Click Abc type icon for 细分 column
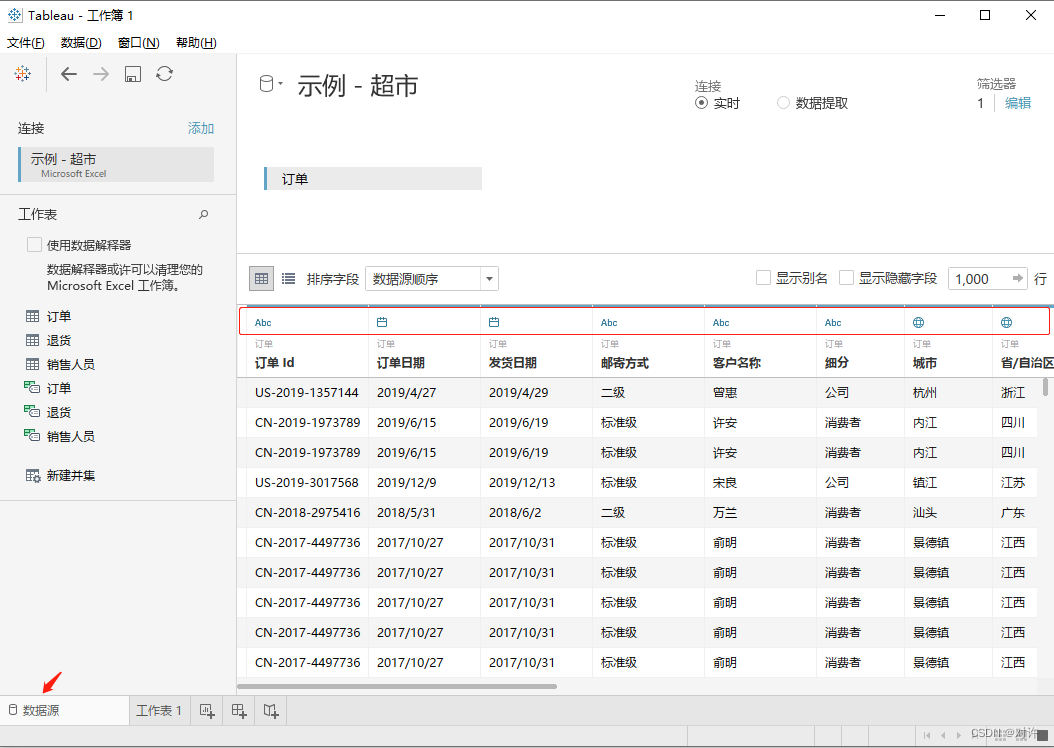Viewport: 1054px width, 748px height. [833, 323]
